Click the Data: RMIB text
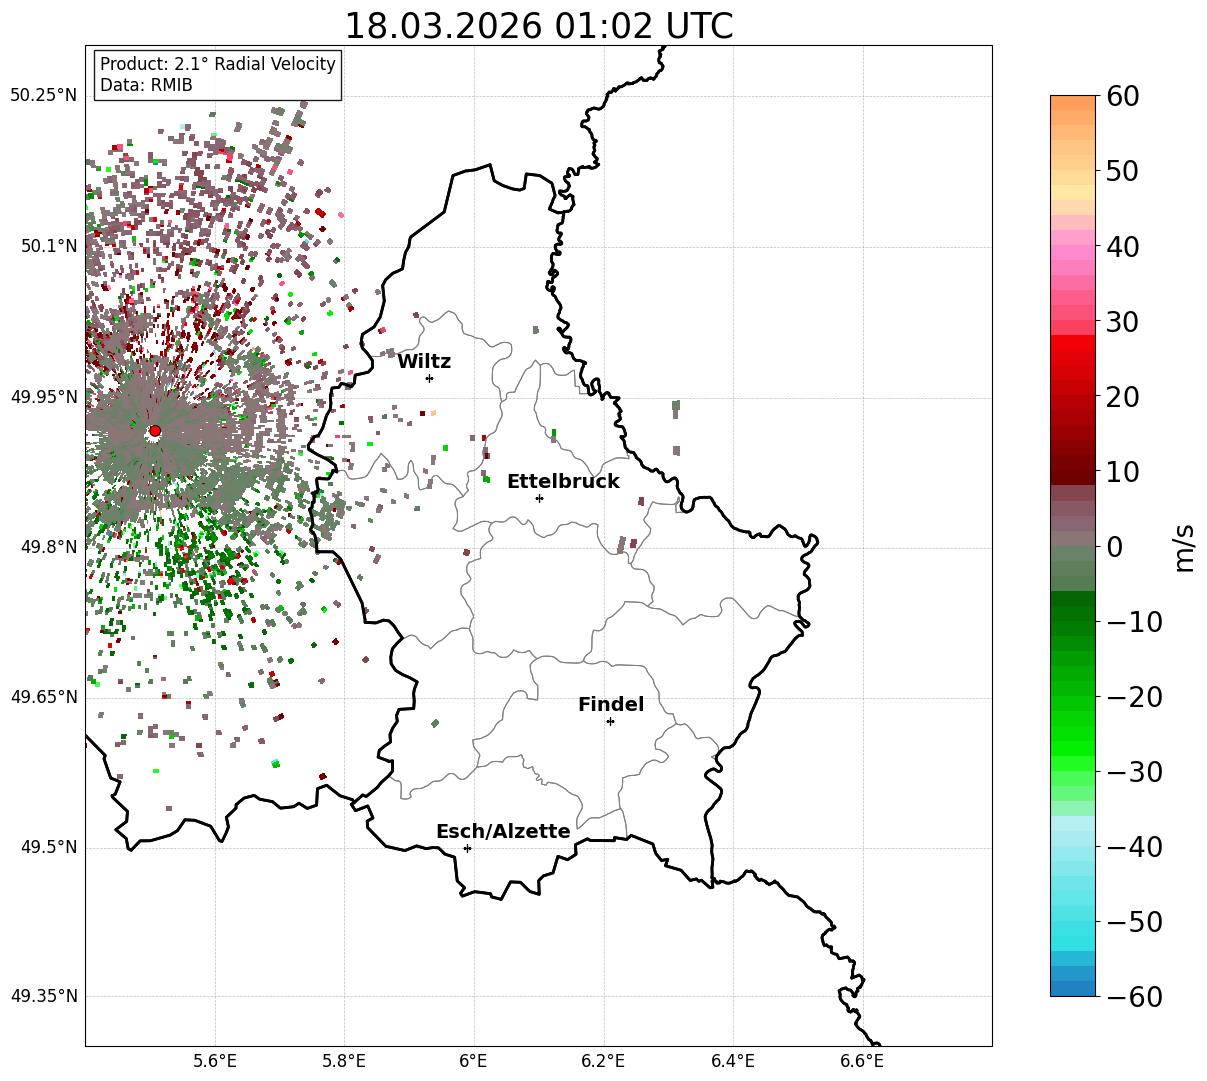 [146, 85]
